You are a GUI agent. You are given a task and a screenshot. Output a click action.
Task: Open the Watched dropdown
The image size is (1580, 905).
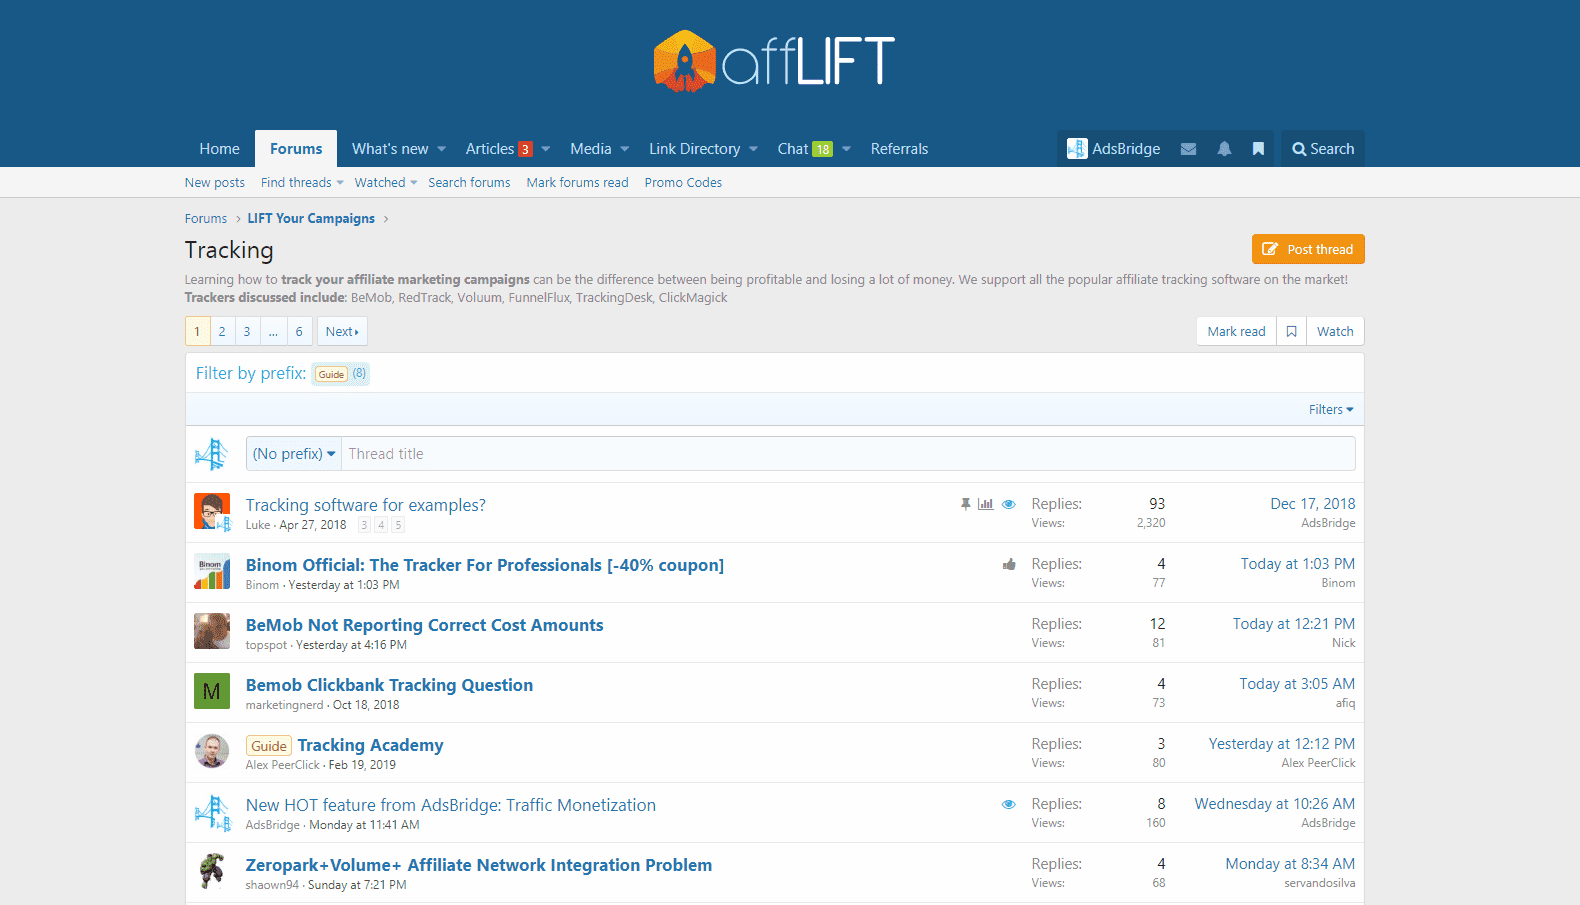coord(386,183)
